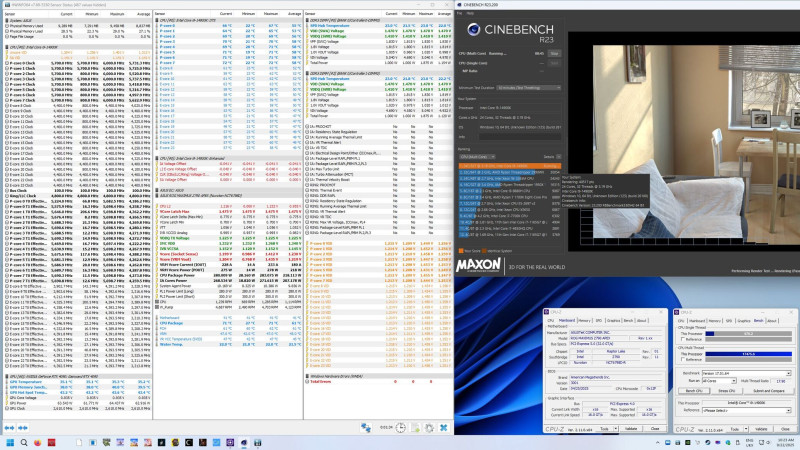Click the Cinebench title bar app icon

point(460,5)
